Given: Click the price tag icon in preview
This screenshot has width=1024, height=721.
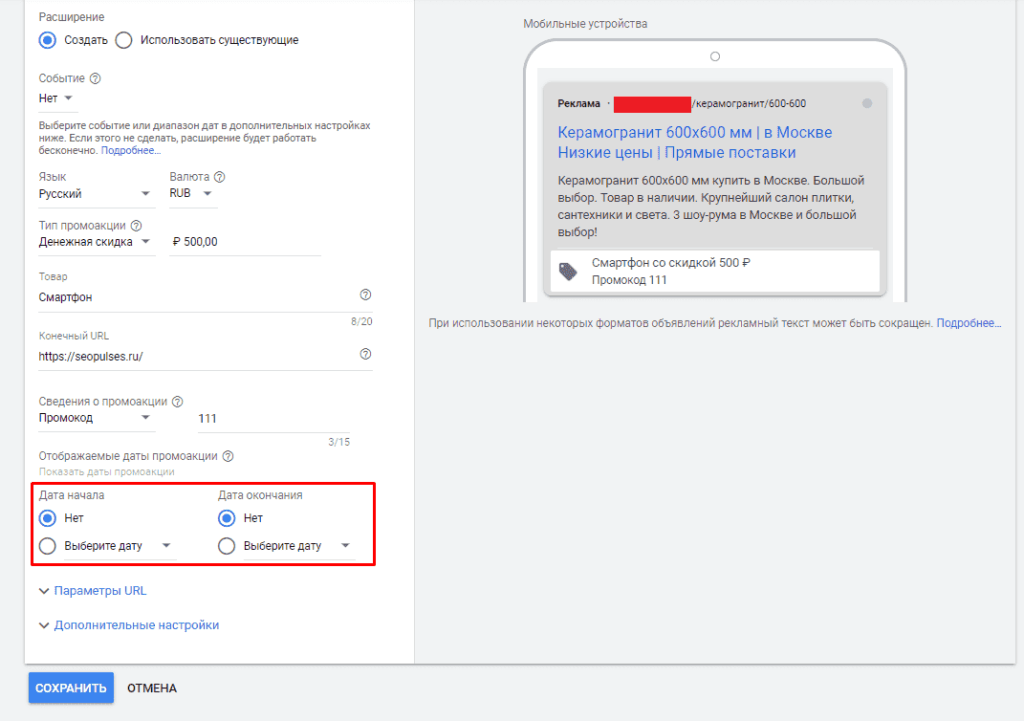Looking at the screenshot, I should (568, 271).
